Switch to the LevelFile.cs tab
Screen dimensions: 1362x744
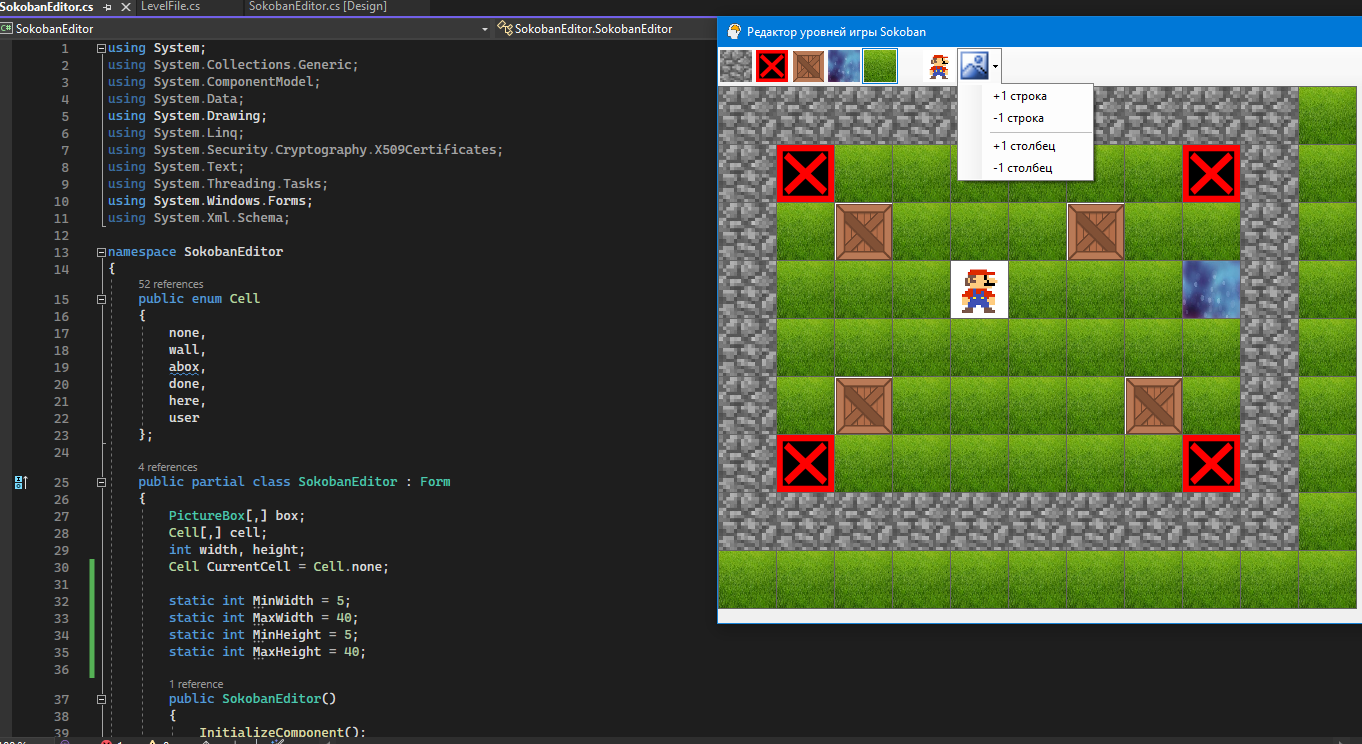pyautogui.click(x=170, y=6)
